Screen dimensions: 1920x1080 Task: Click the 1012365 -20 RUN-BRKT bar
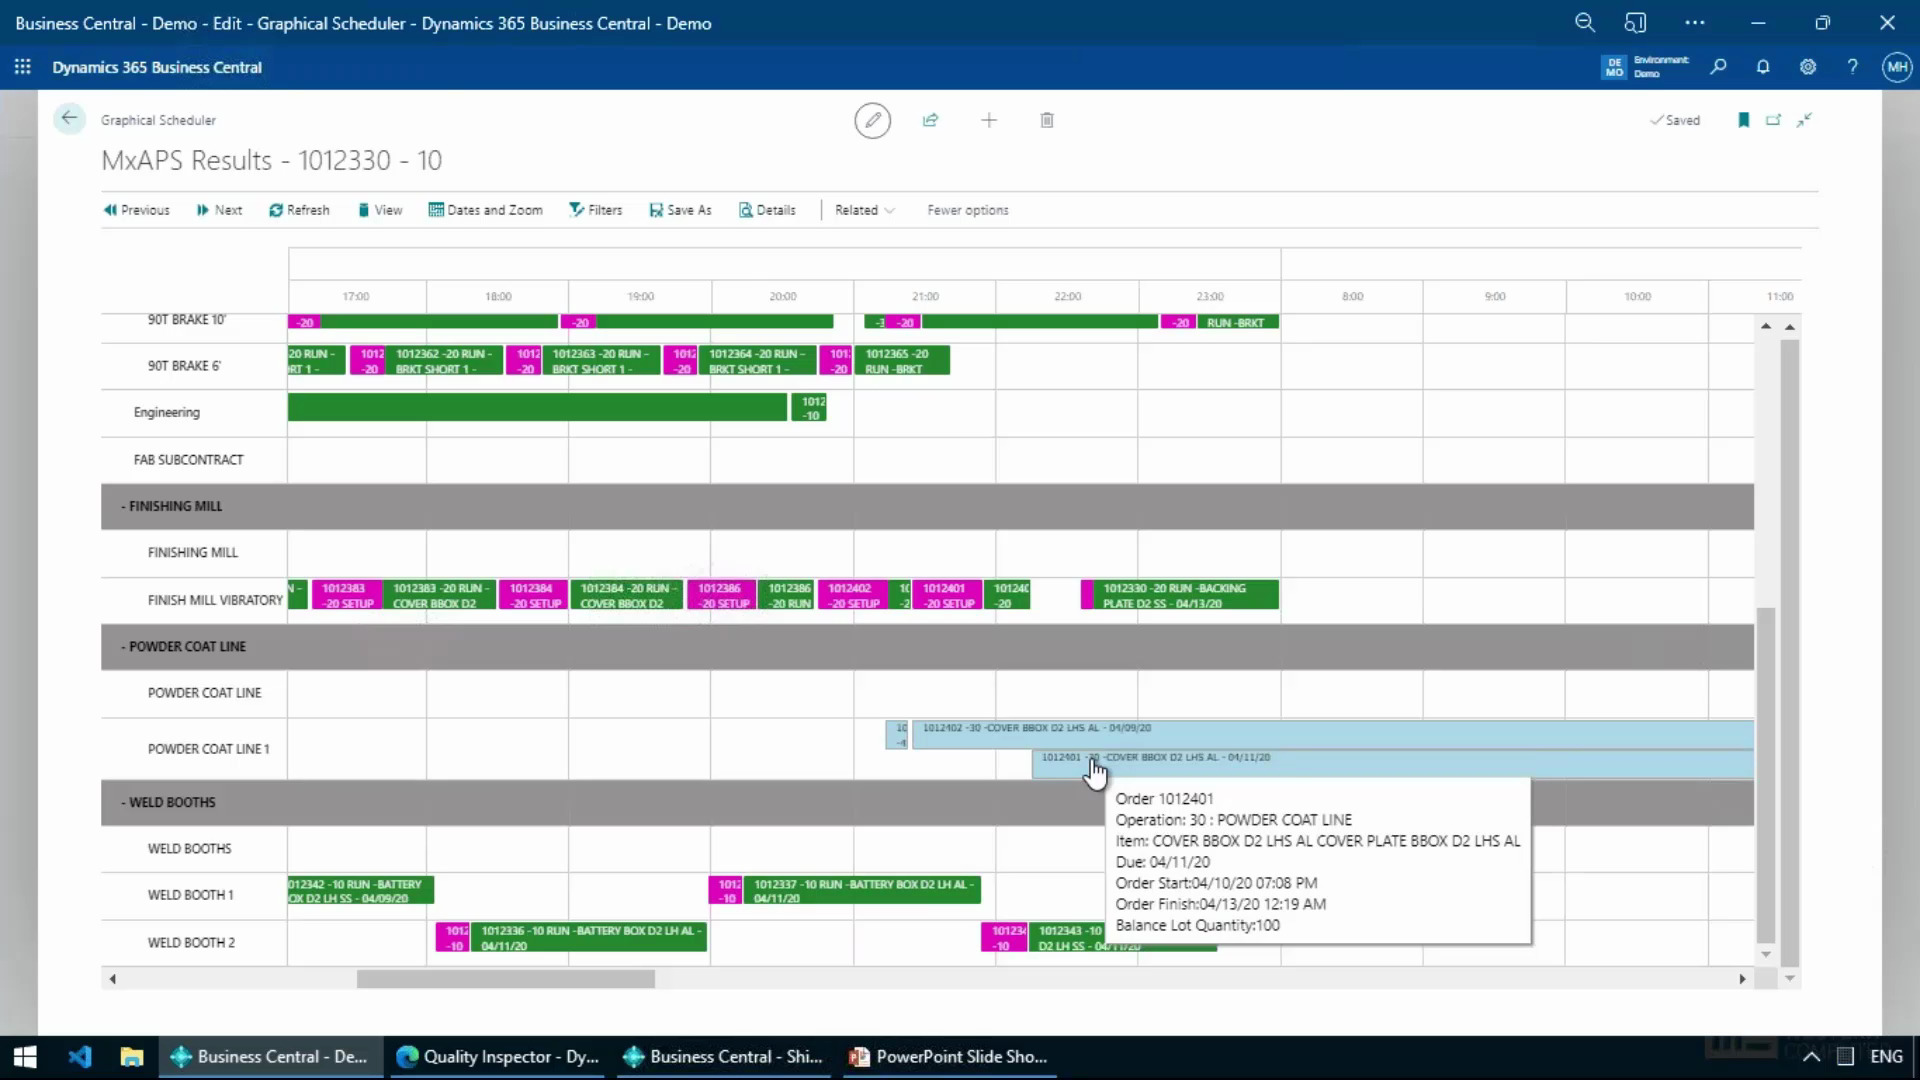coord(903,360)
